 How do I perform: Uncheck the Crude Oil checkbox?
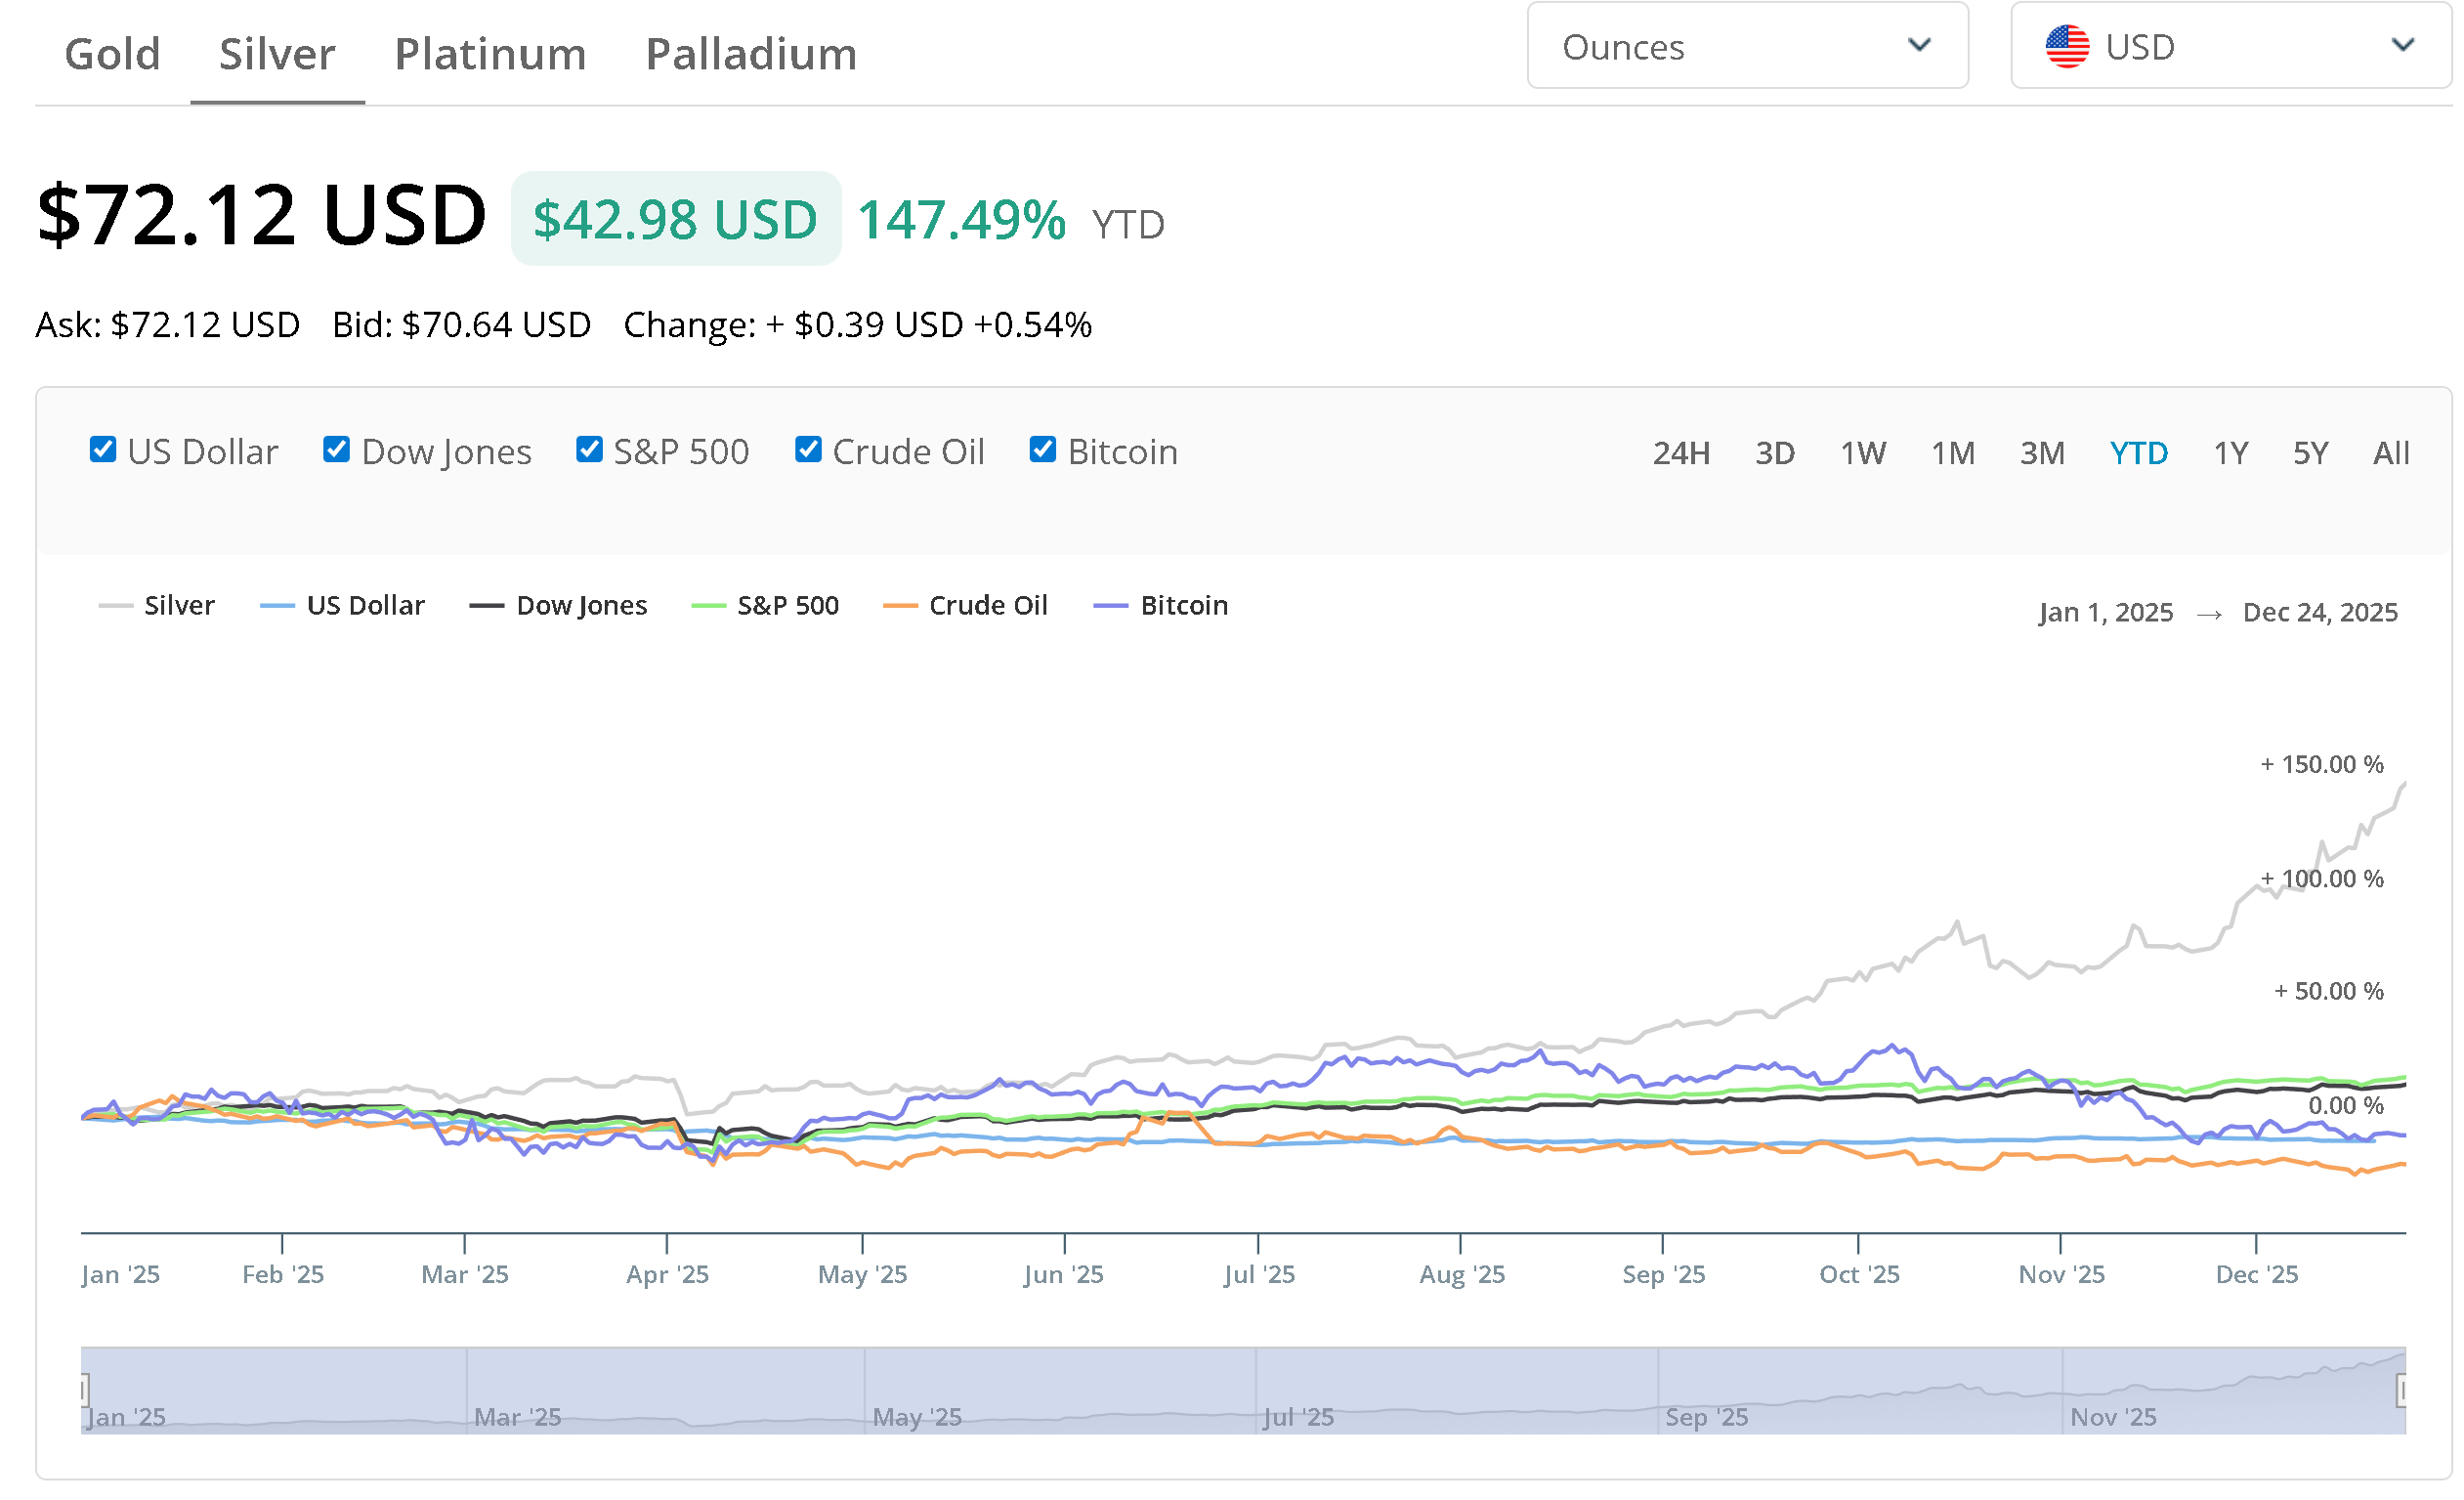pos(808,450)
